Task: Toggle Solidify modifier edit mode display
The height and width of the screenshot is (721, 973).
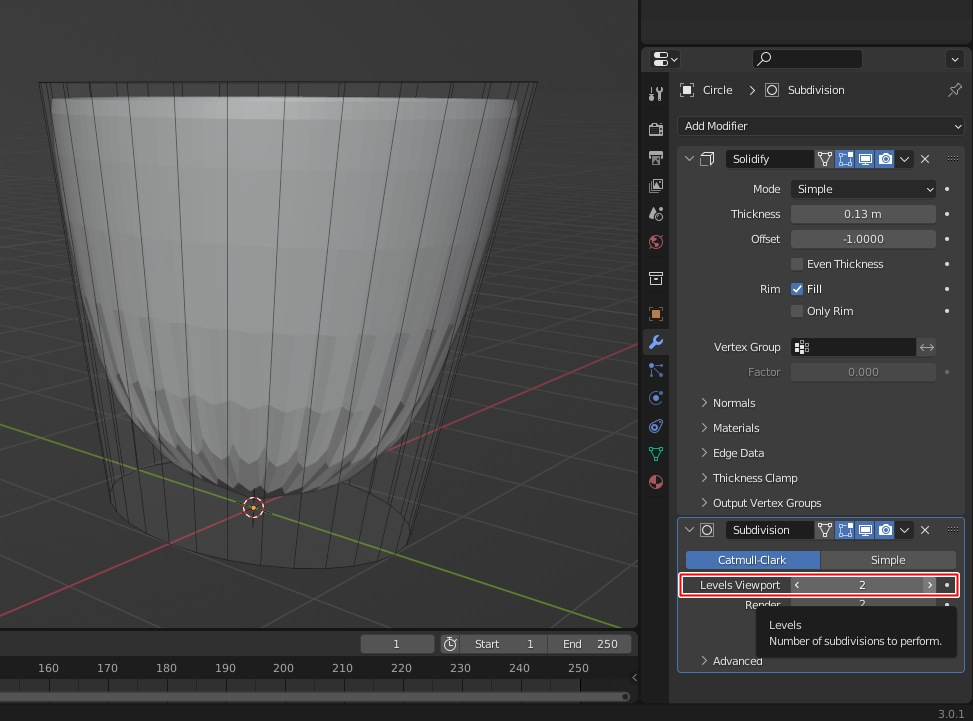Action: coord(845,159)
